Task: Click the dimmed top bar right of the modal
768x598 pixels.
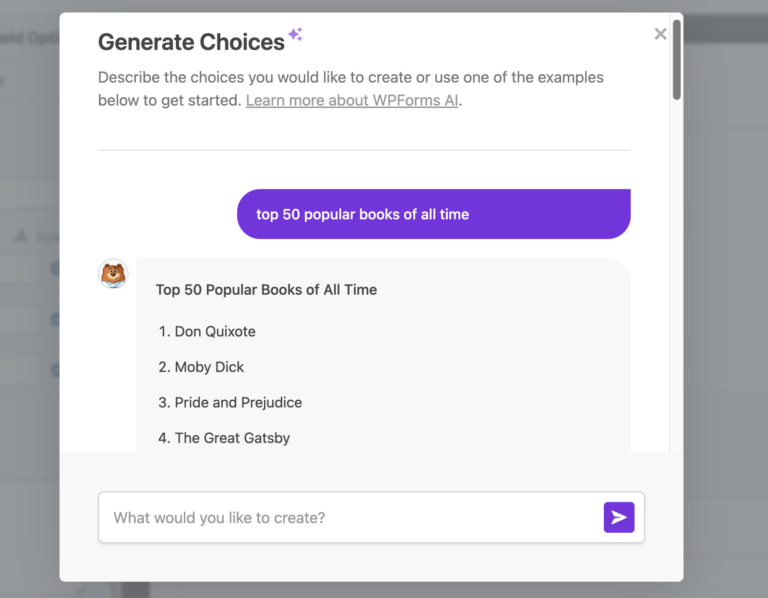Action: click(725, 28)
